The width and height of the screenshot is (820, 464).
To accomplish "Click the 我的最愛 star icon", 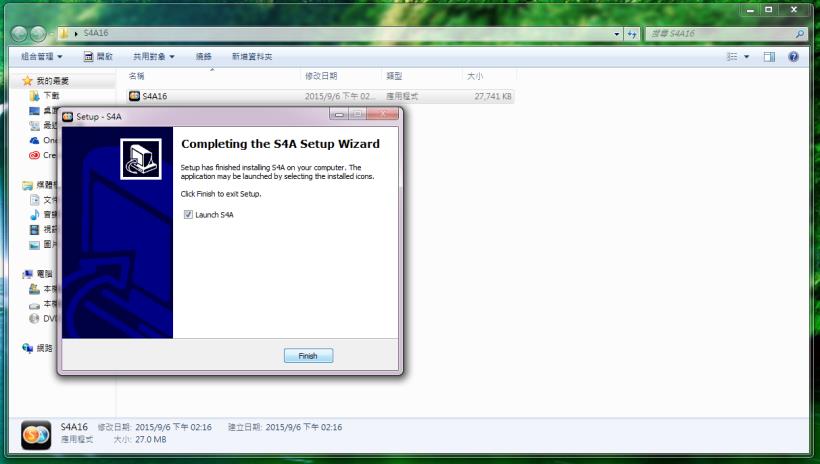I will (x=27, y=80).
